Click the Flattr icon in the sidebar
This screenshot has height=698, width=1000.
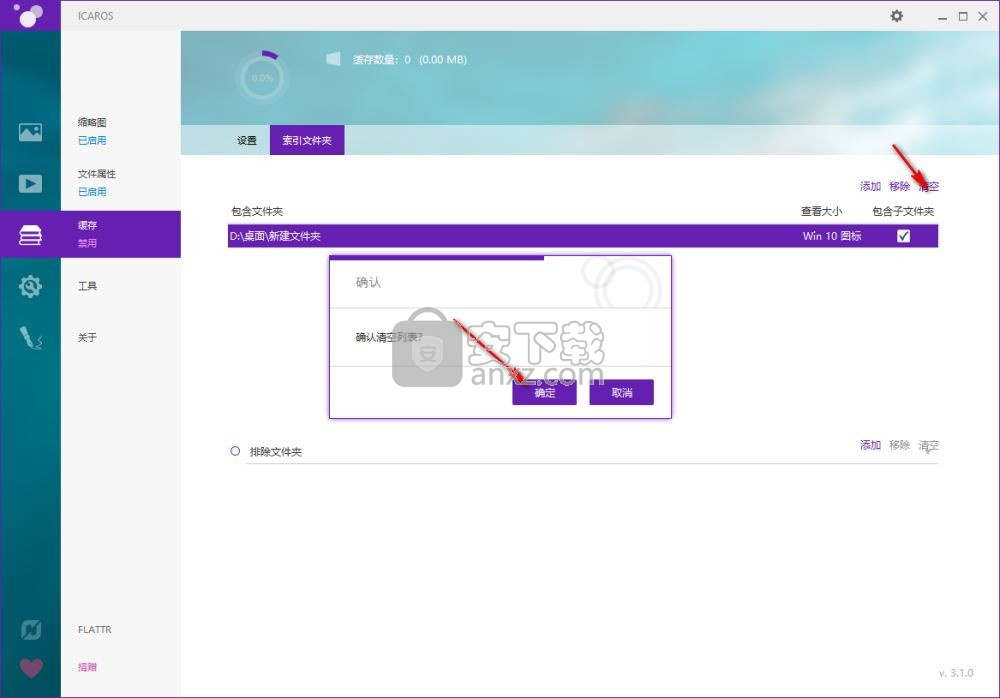31,630
